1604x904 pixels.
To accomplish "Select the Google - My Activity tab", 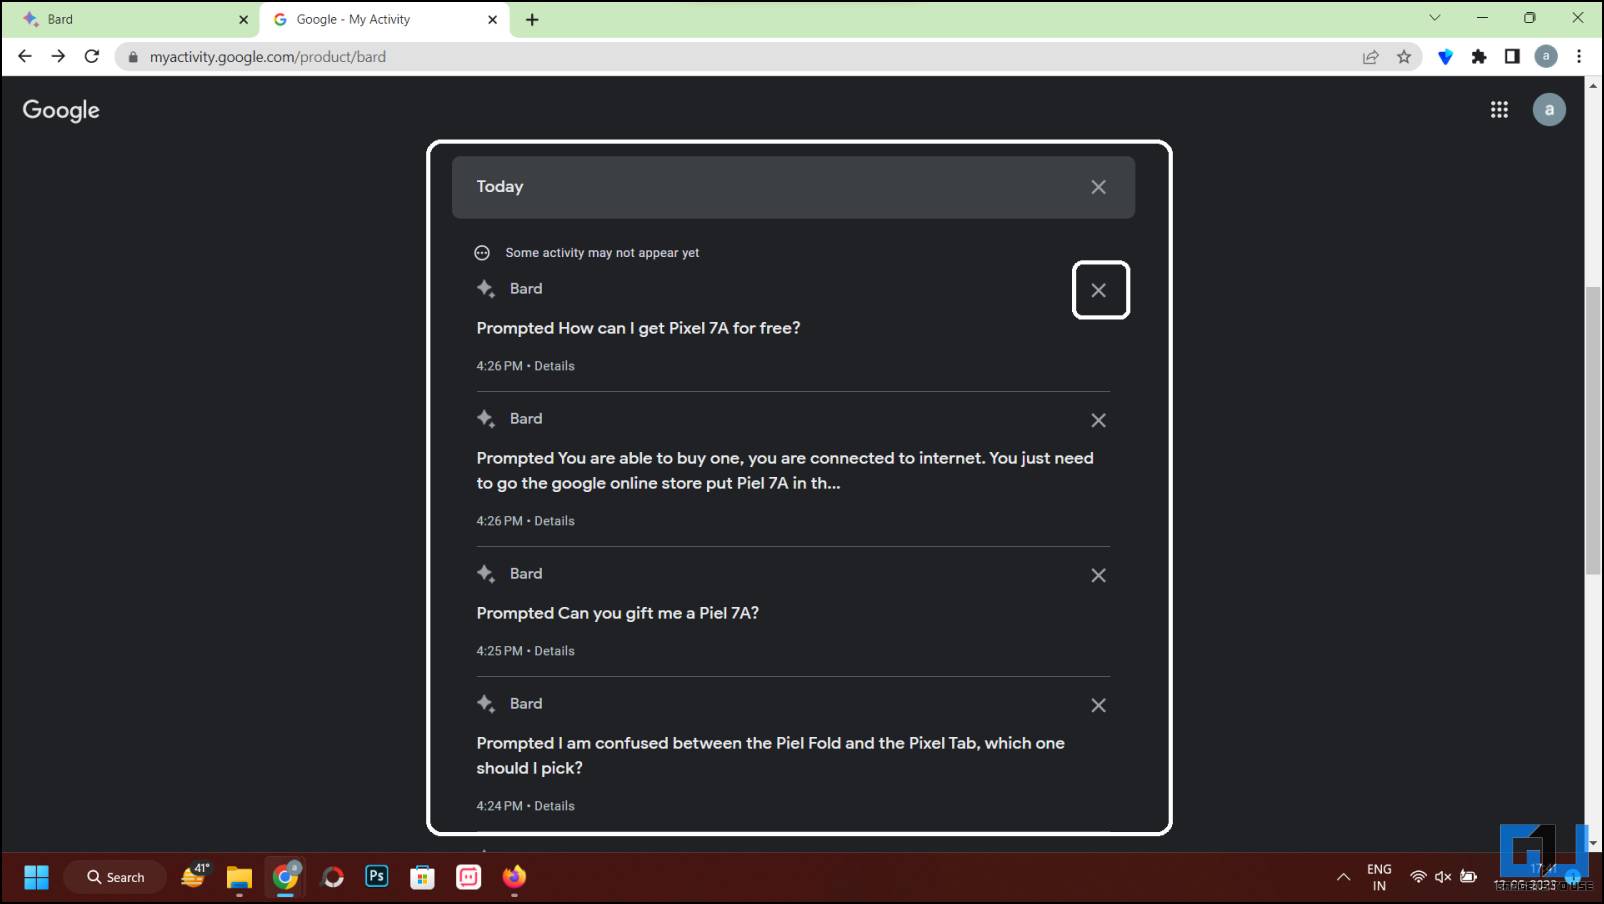I will click(385, 19).
